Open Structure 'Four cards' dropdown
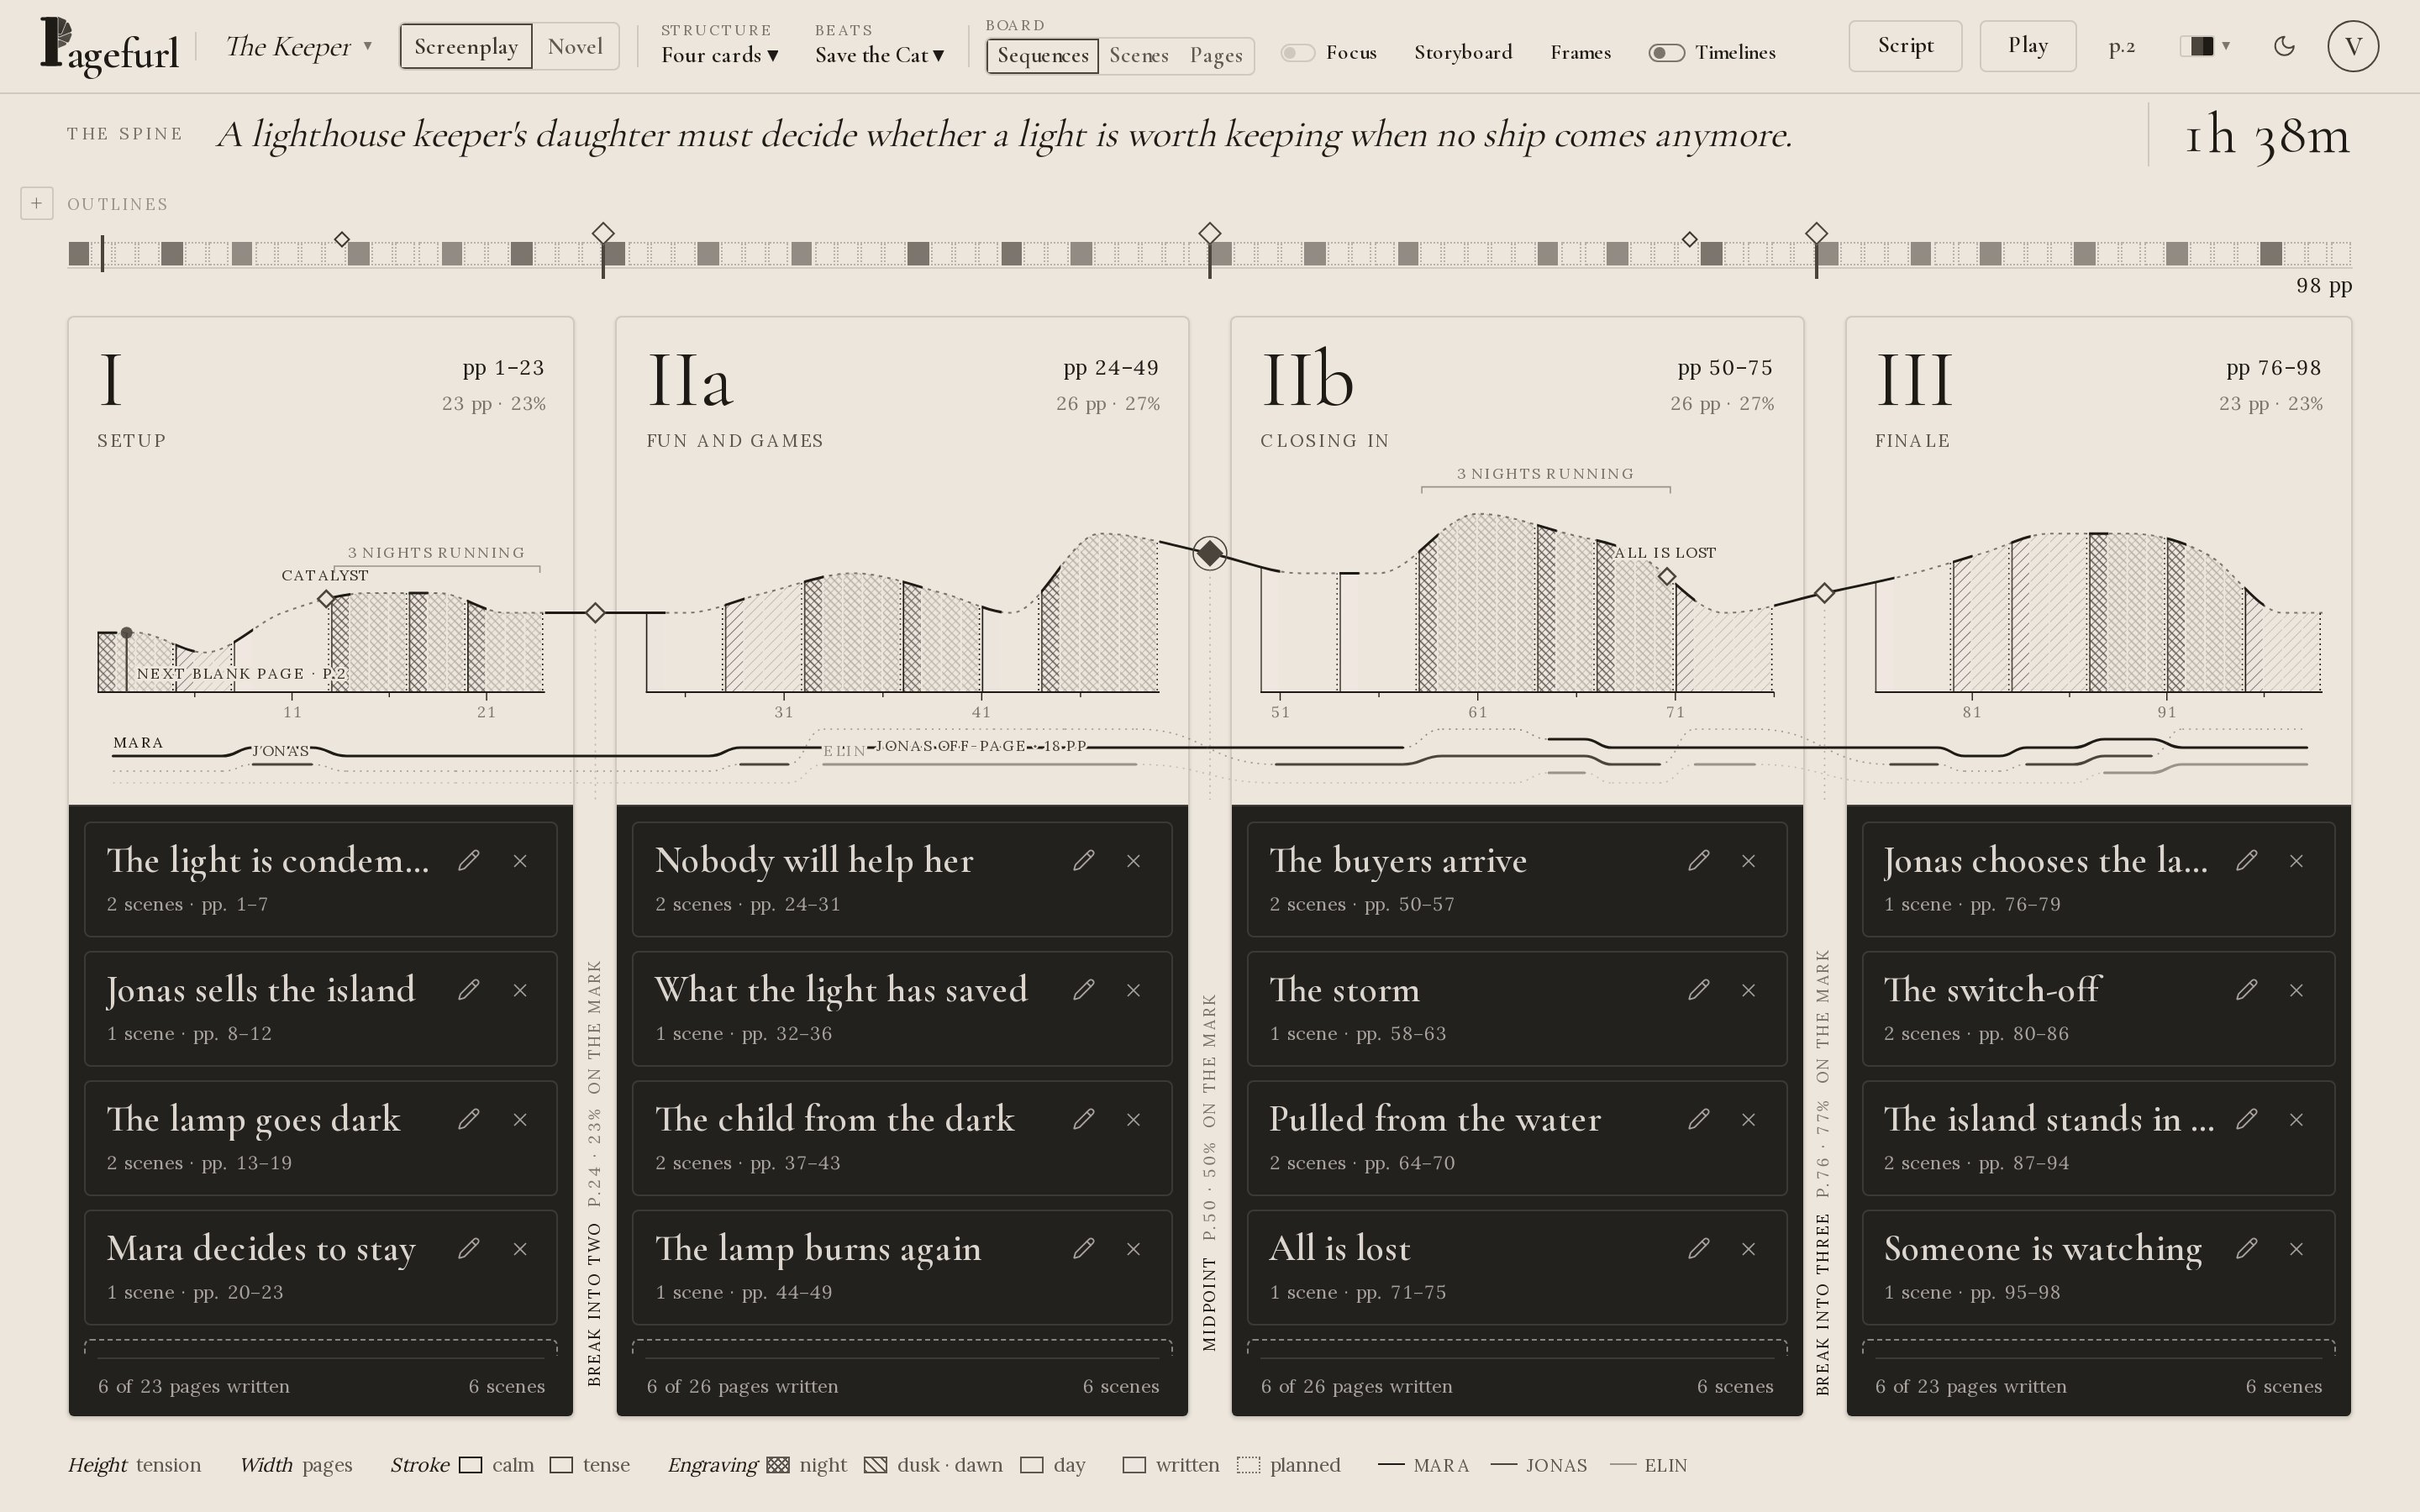 720,55
